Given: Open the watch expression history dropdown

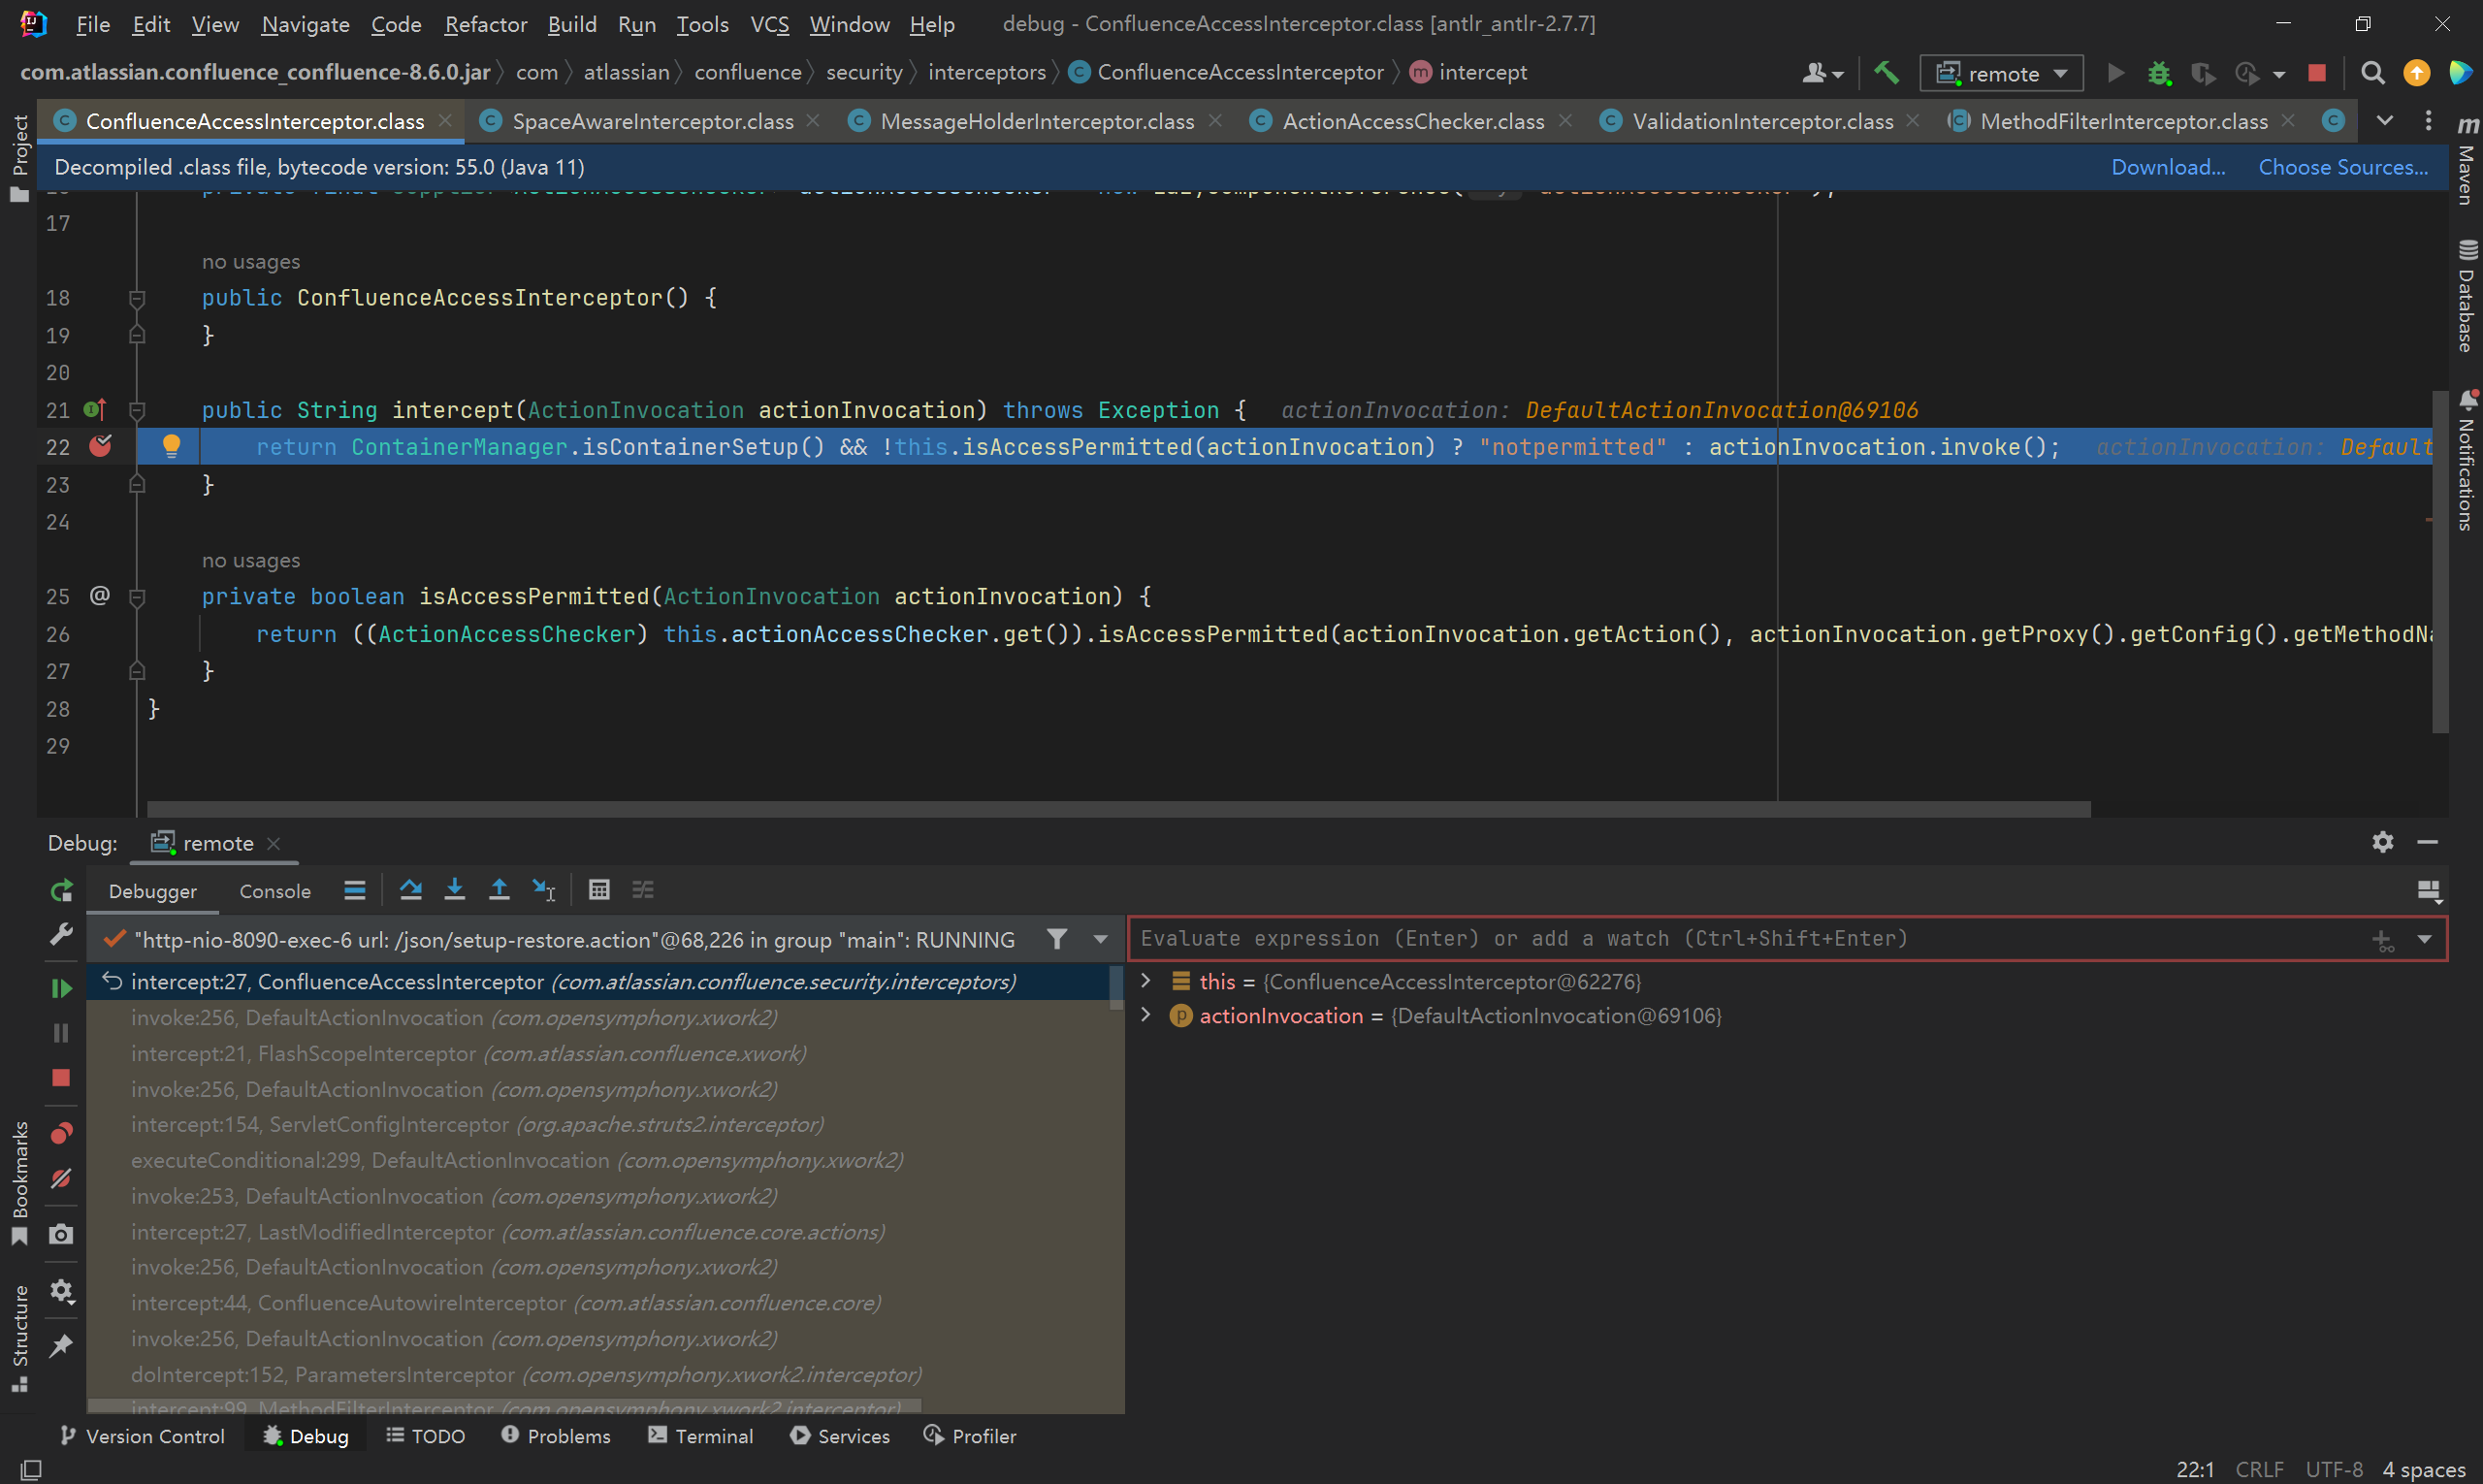Looking at the screenshot, I should pos(2424,939).
